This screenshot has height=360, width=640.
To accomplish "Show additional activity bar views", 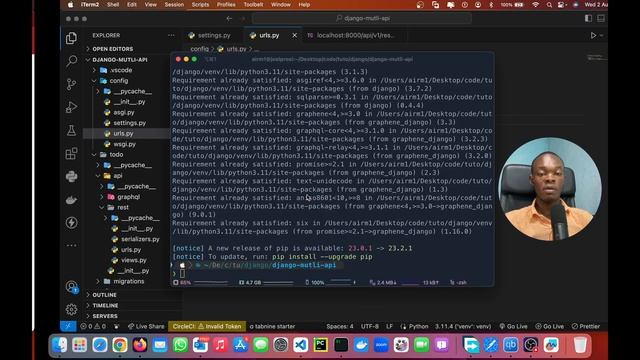I will click(x=71, y=245).
